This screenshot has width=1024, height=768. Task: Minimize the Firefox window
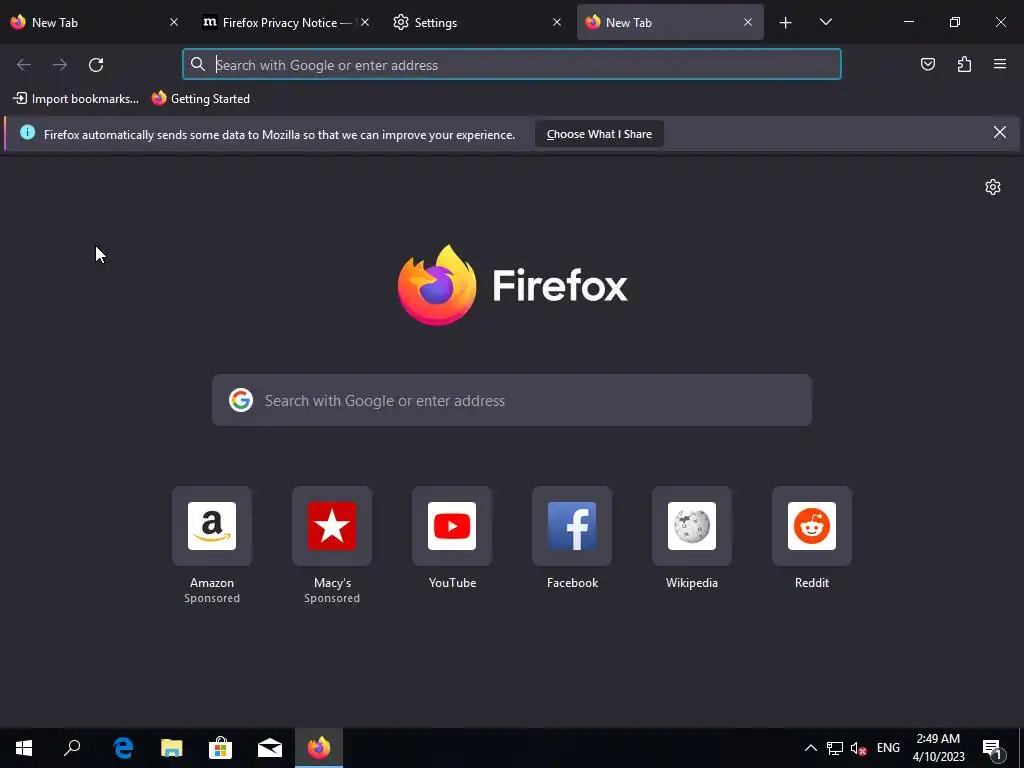908,22
